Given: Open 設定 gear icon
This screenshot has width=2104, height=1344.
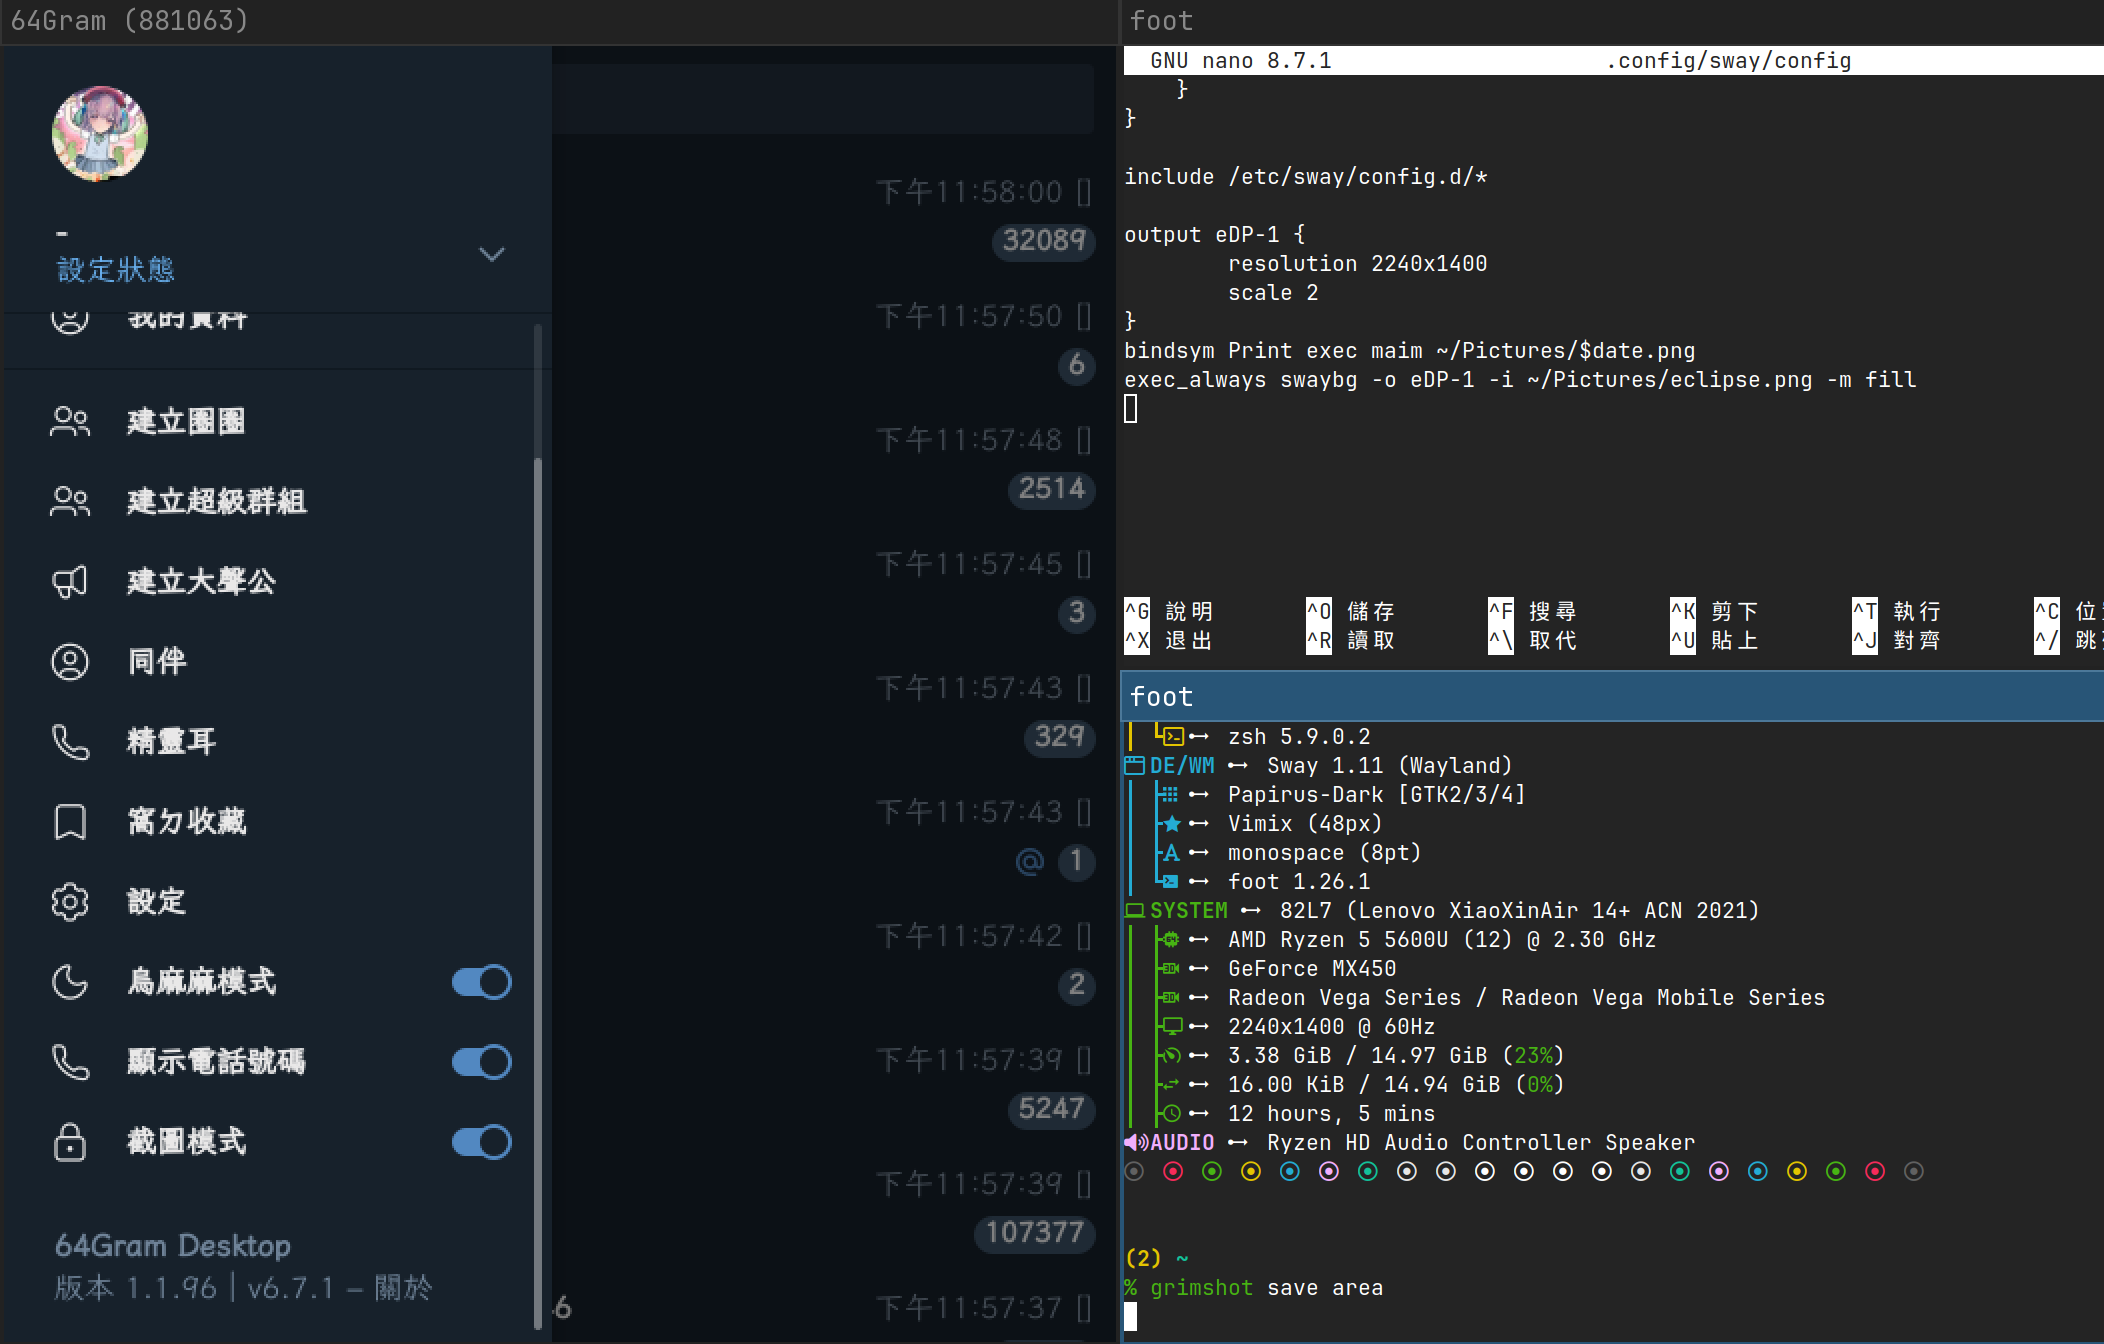Looking at the screenshot, I should click(70, 902).
